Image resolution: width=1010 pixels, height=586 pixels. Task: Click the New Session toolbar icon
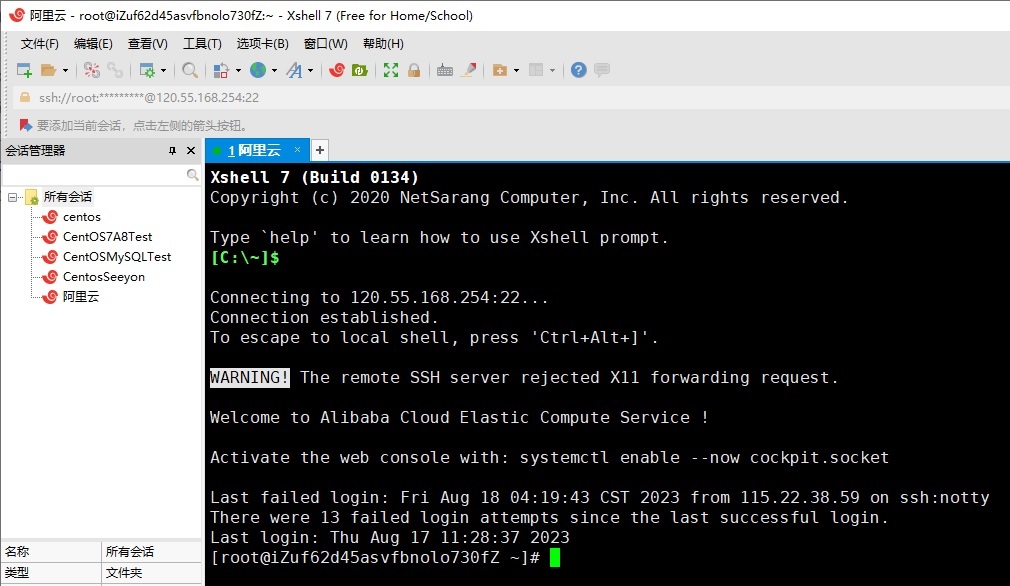(24, 70)
